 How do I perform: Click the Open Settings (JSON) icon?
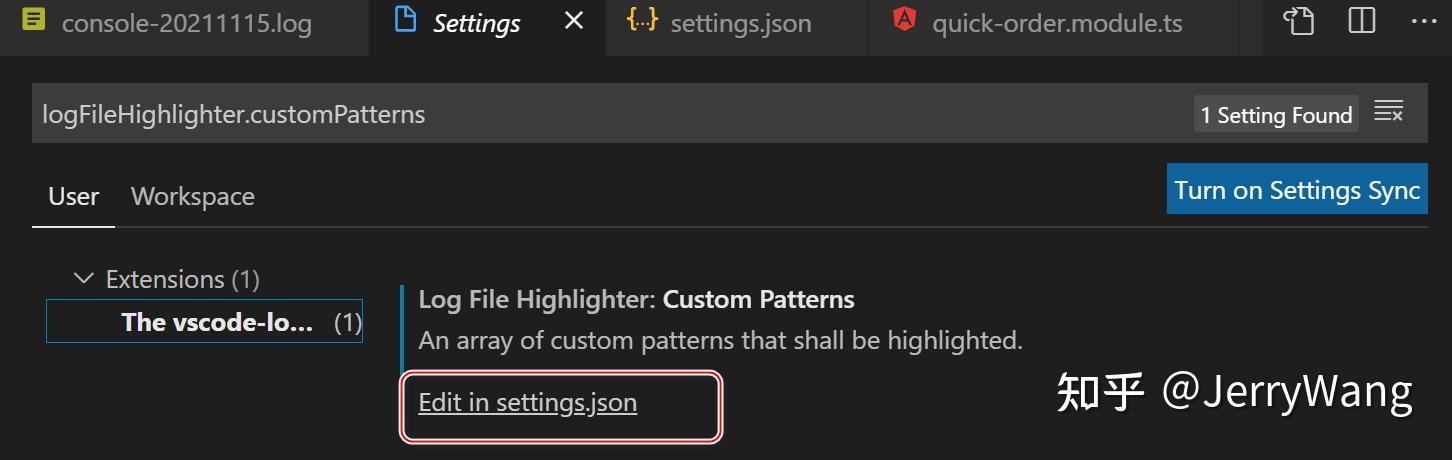[1299, 21]
